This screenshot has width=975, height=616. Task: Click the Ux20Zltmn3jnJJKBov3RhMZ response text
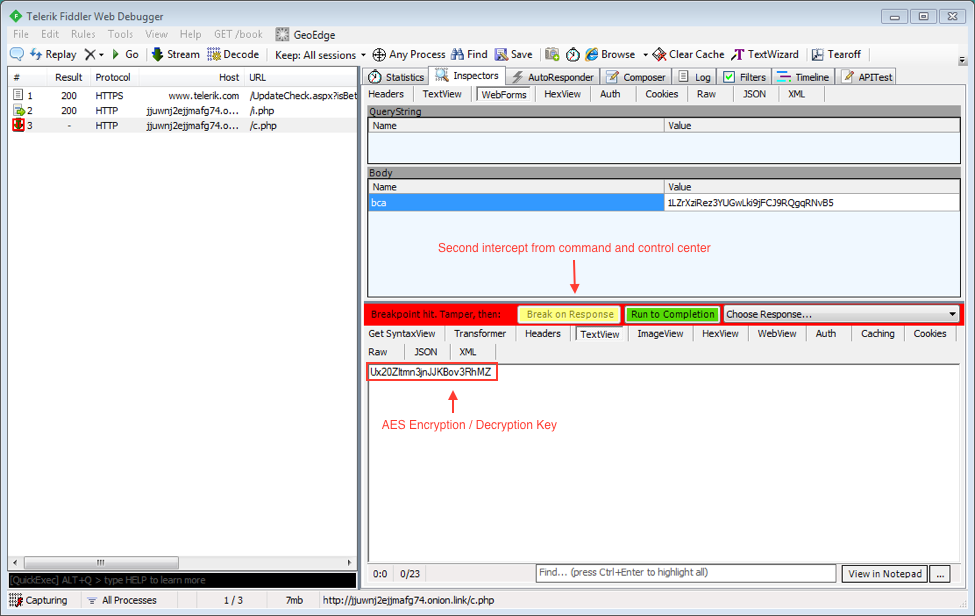(431, 372)
